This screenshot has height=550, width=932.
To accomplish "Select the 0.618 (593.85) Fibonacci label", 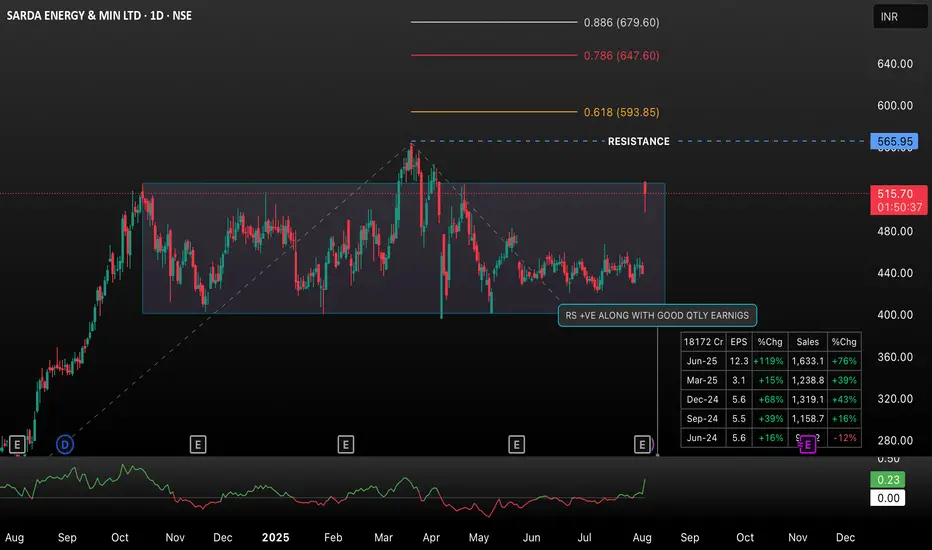I will (621, 112).
